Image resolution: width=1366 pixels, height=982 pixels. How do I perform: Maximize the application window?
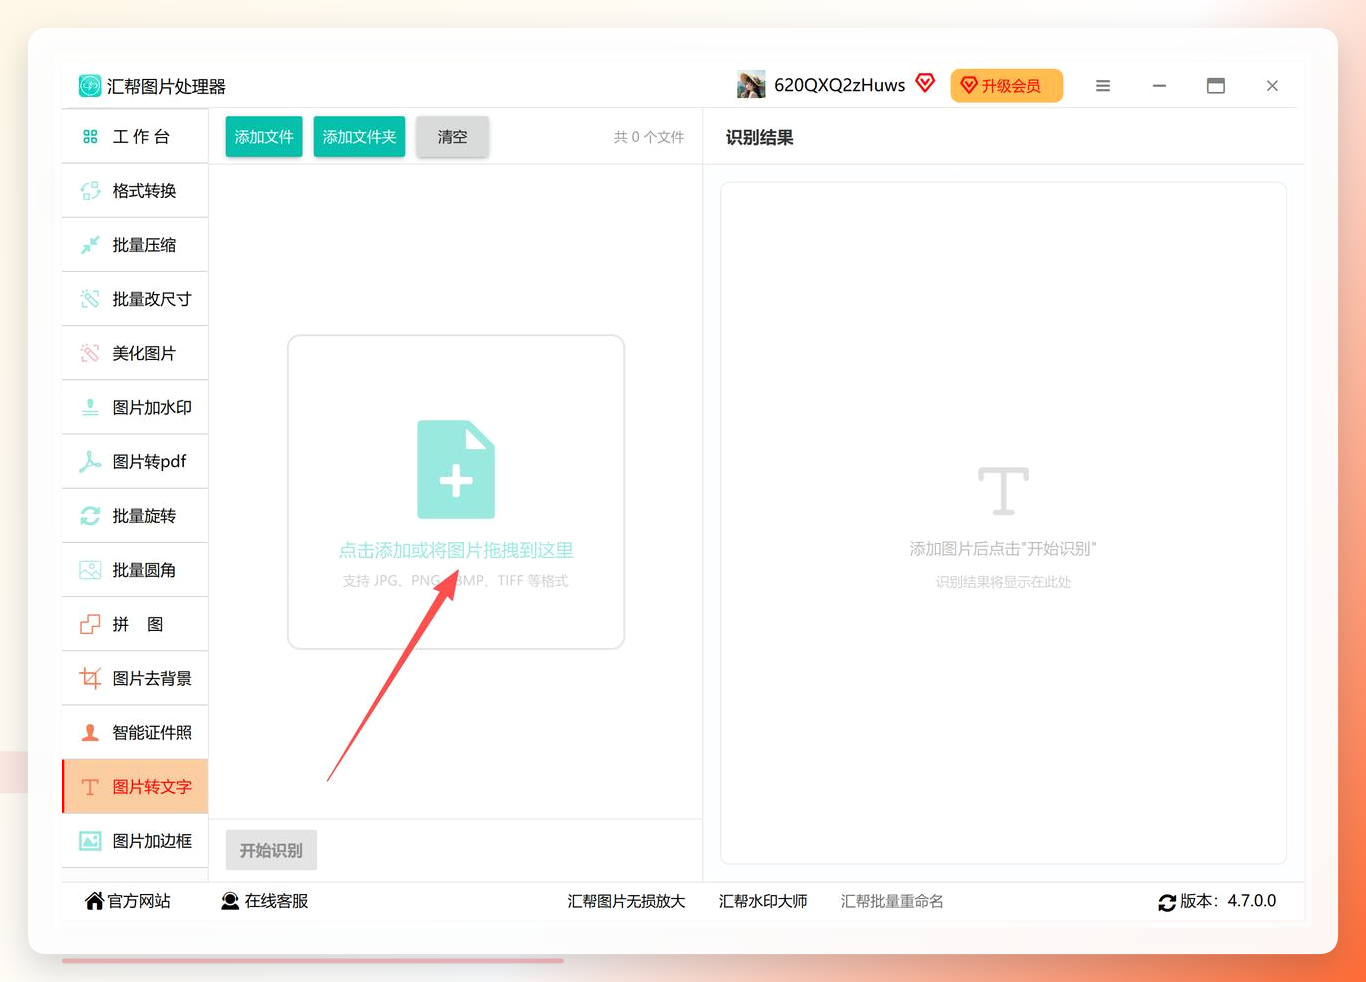(1216, 86)
